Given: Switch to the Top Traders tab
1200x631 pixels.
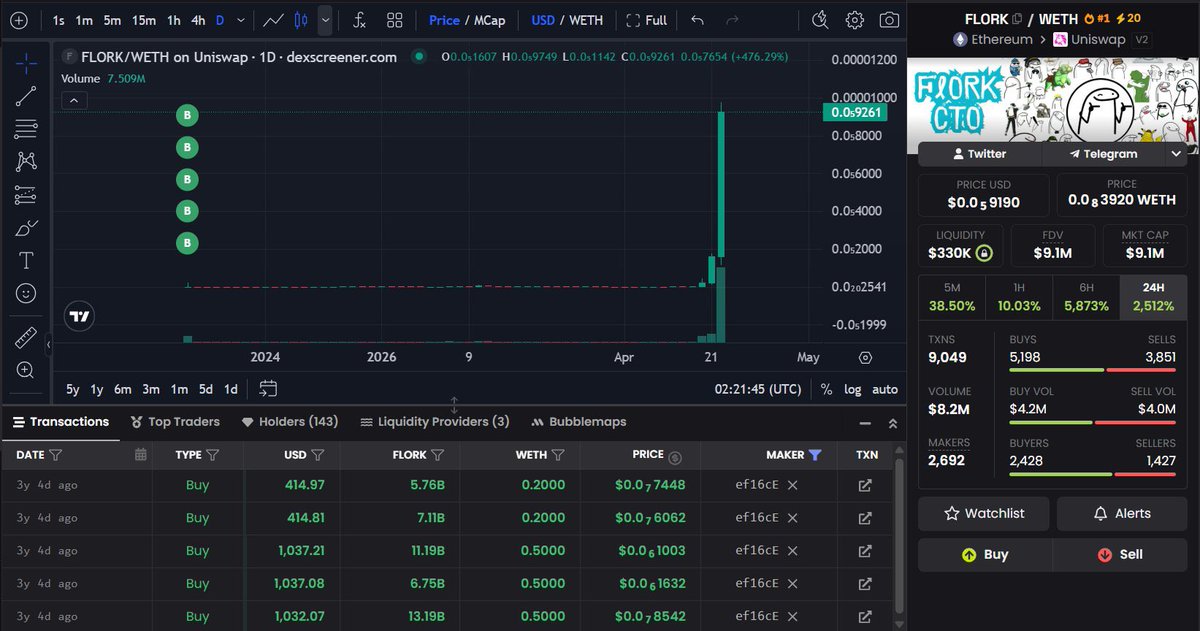Looking at the screenshot, I should click(174, 422).
